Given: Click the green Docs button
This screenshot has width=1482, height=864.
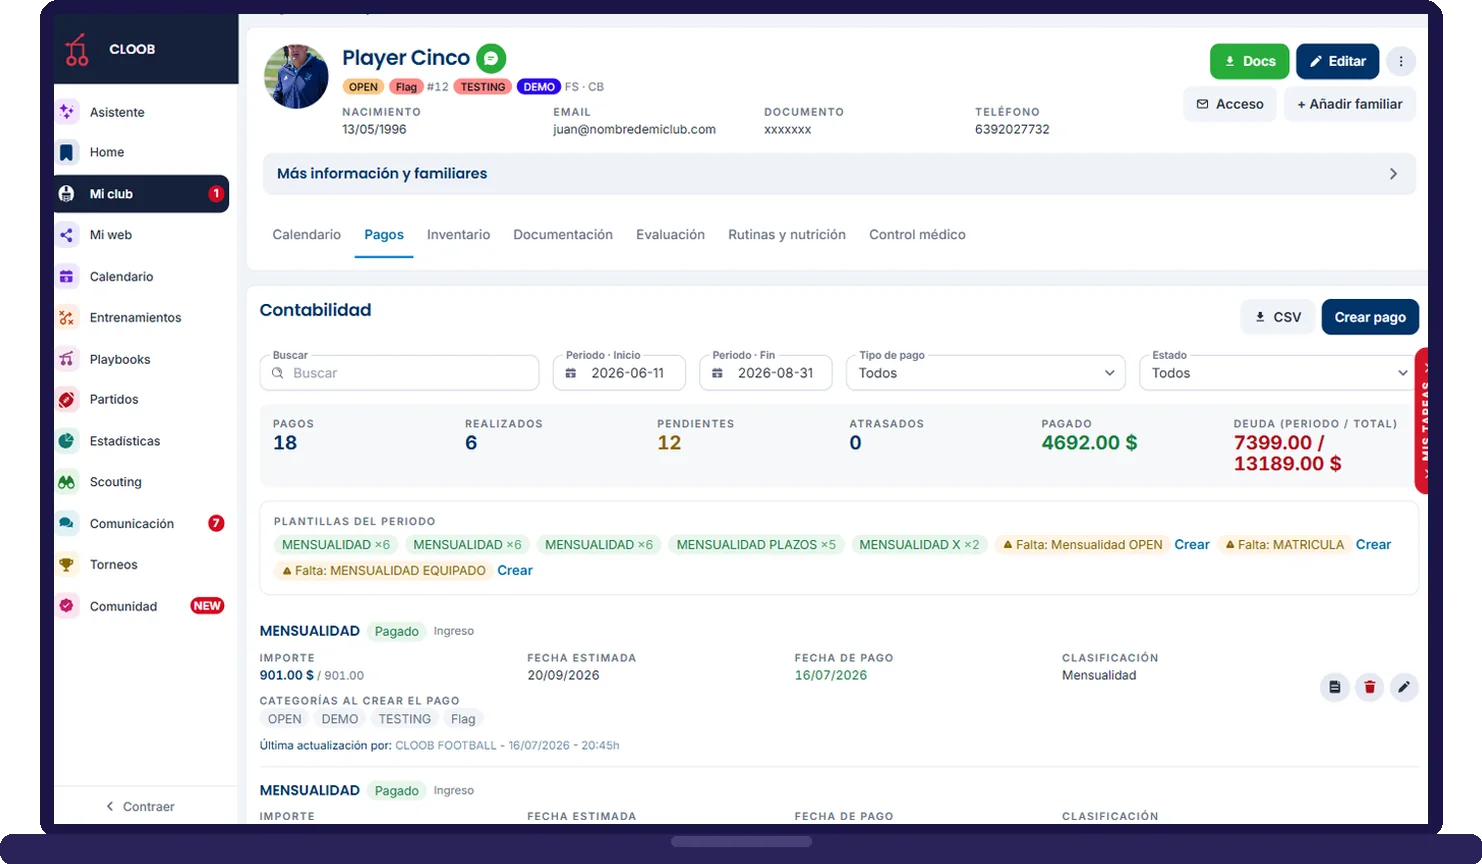Looking at the screenshot, I should coord(1250,61).
